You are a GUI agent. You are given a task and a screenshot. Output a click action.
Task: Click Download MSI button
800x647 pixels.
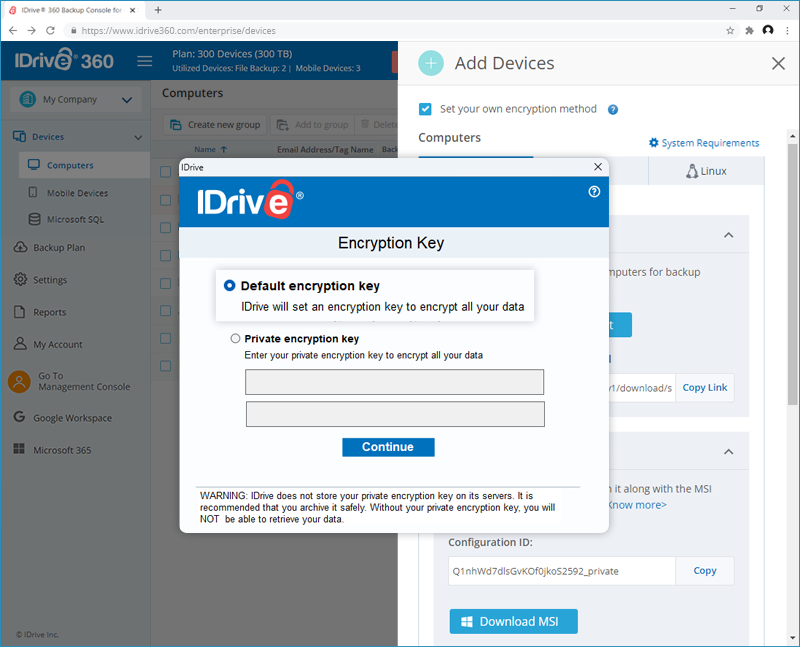click(513, 621)
